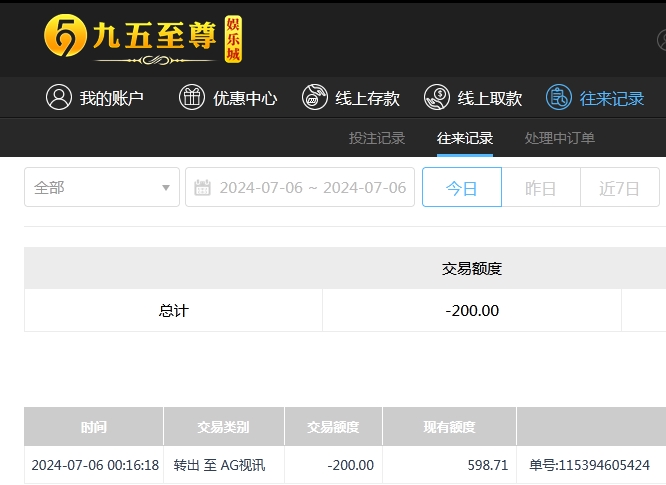
Task: Click the 线上取款 withdrawal icon
Action: 437,97
